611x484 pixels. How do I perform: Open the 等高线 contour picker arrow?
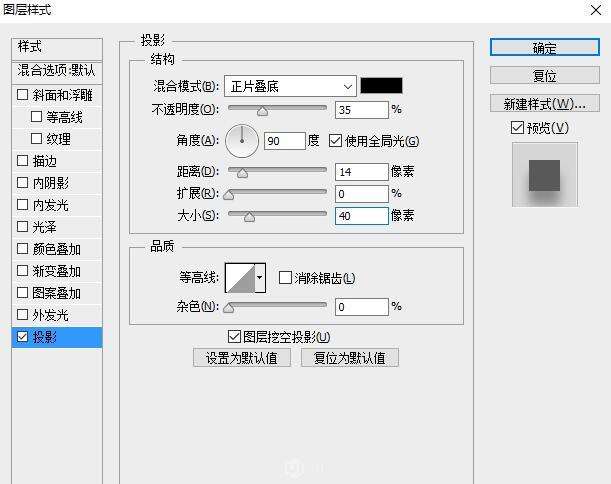tap(260, 278)
